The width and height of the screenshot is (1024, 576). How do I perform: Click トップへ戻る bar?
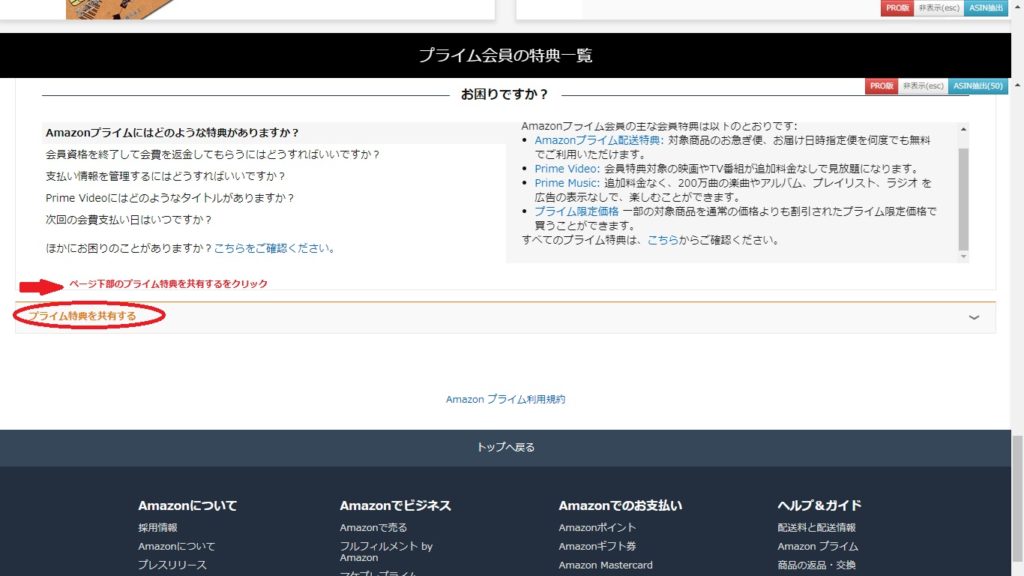pos(505,447)
